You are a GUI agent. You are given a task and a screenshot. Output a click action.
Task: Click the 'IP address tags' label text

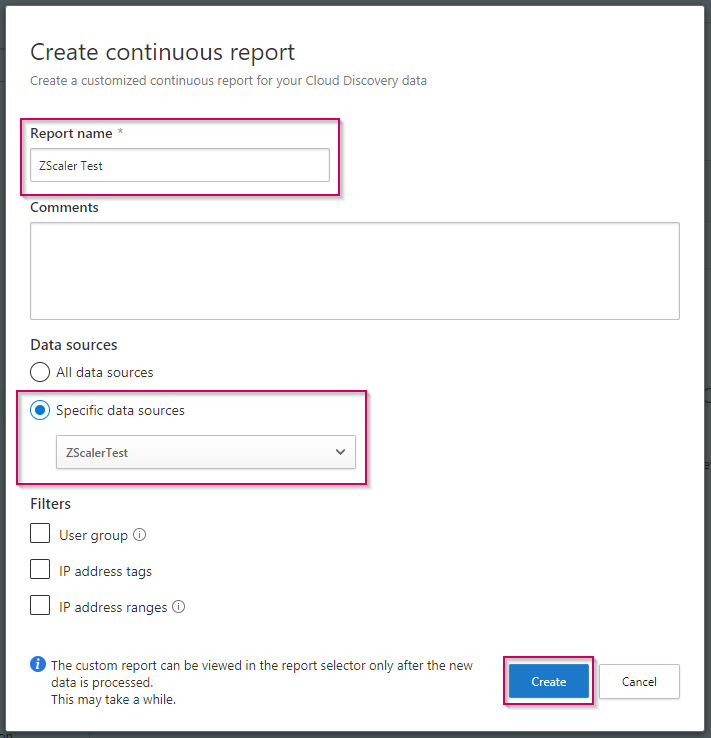coord(105,571)
